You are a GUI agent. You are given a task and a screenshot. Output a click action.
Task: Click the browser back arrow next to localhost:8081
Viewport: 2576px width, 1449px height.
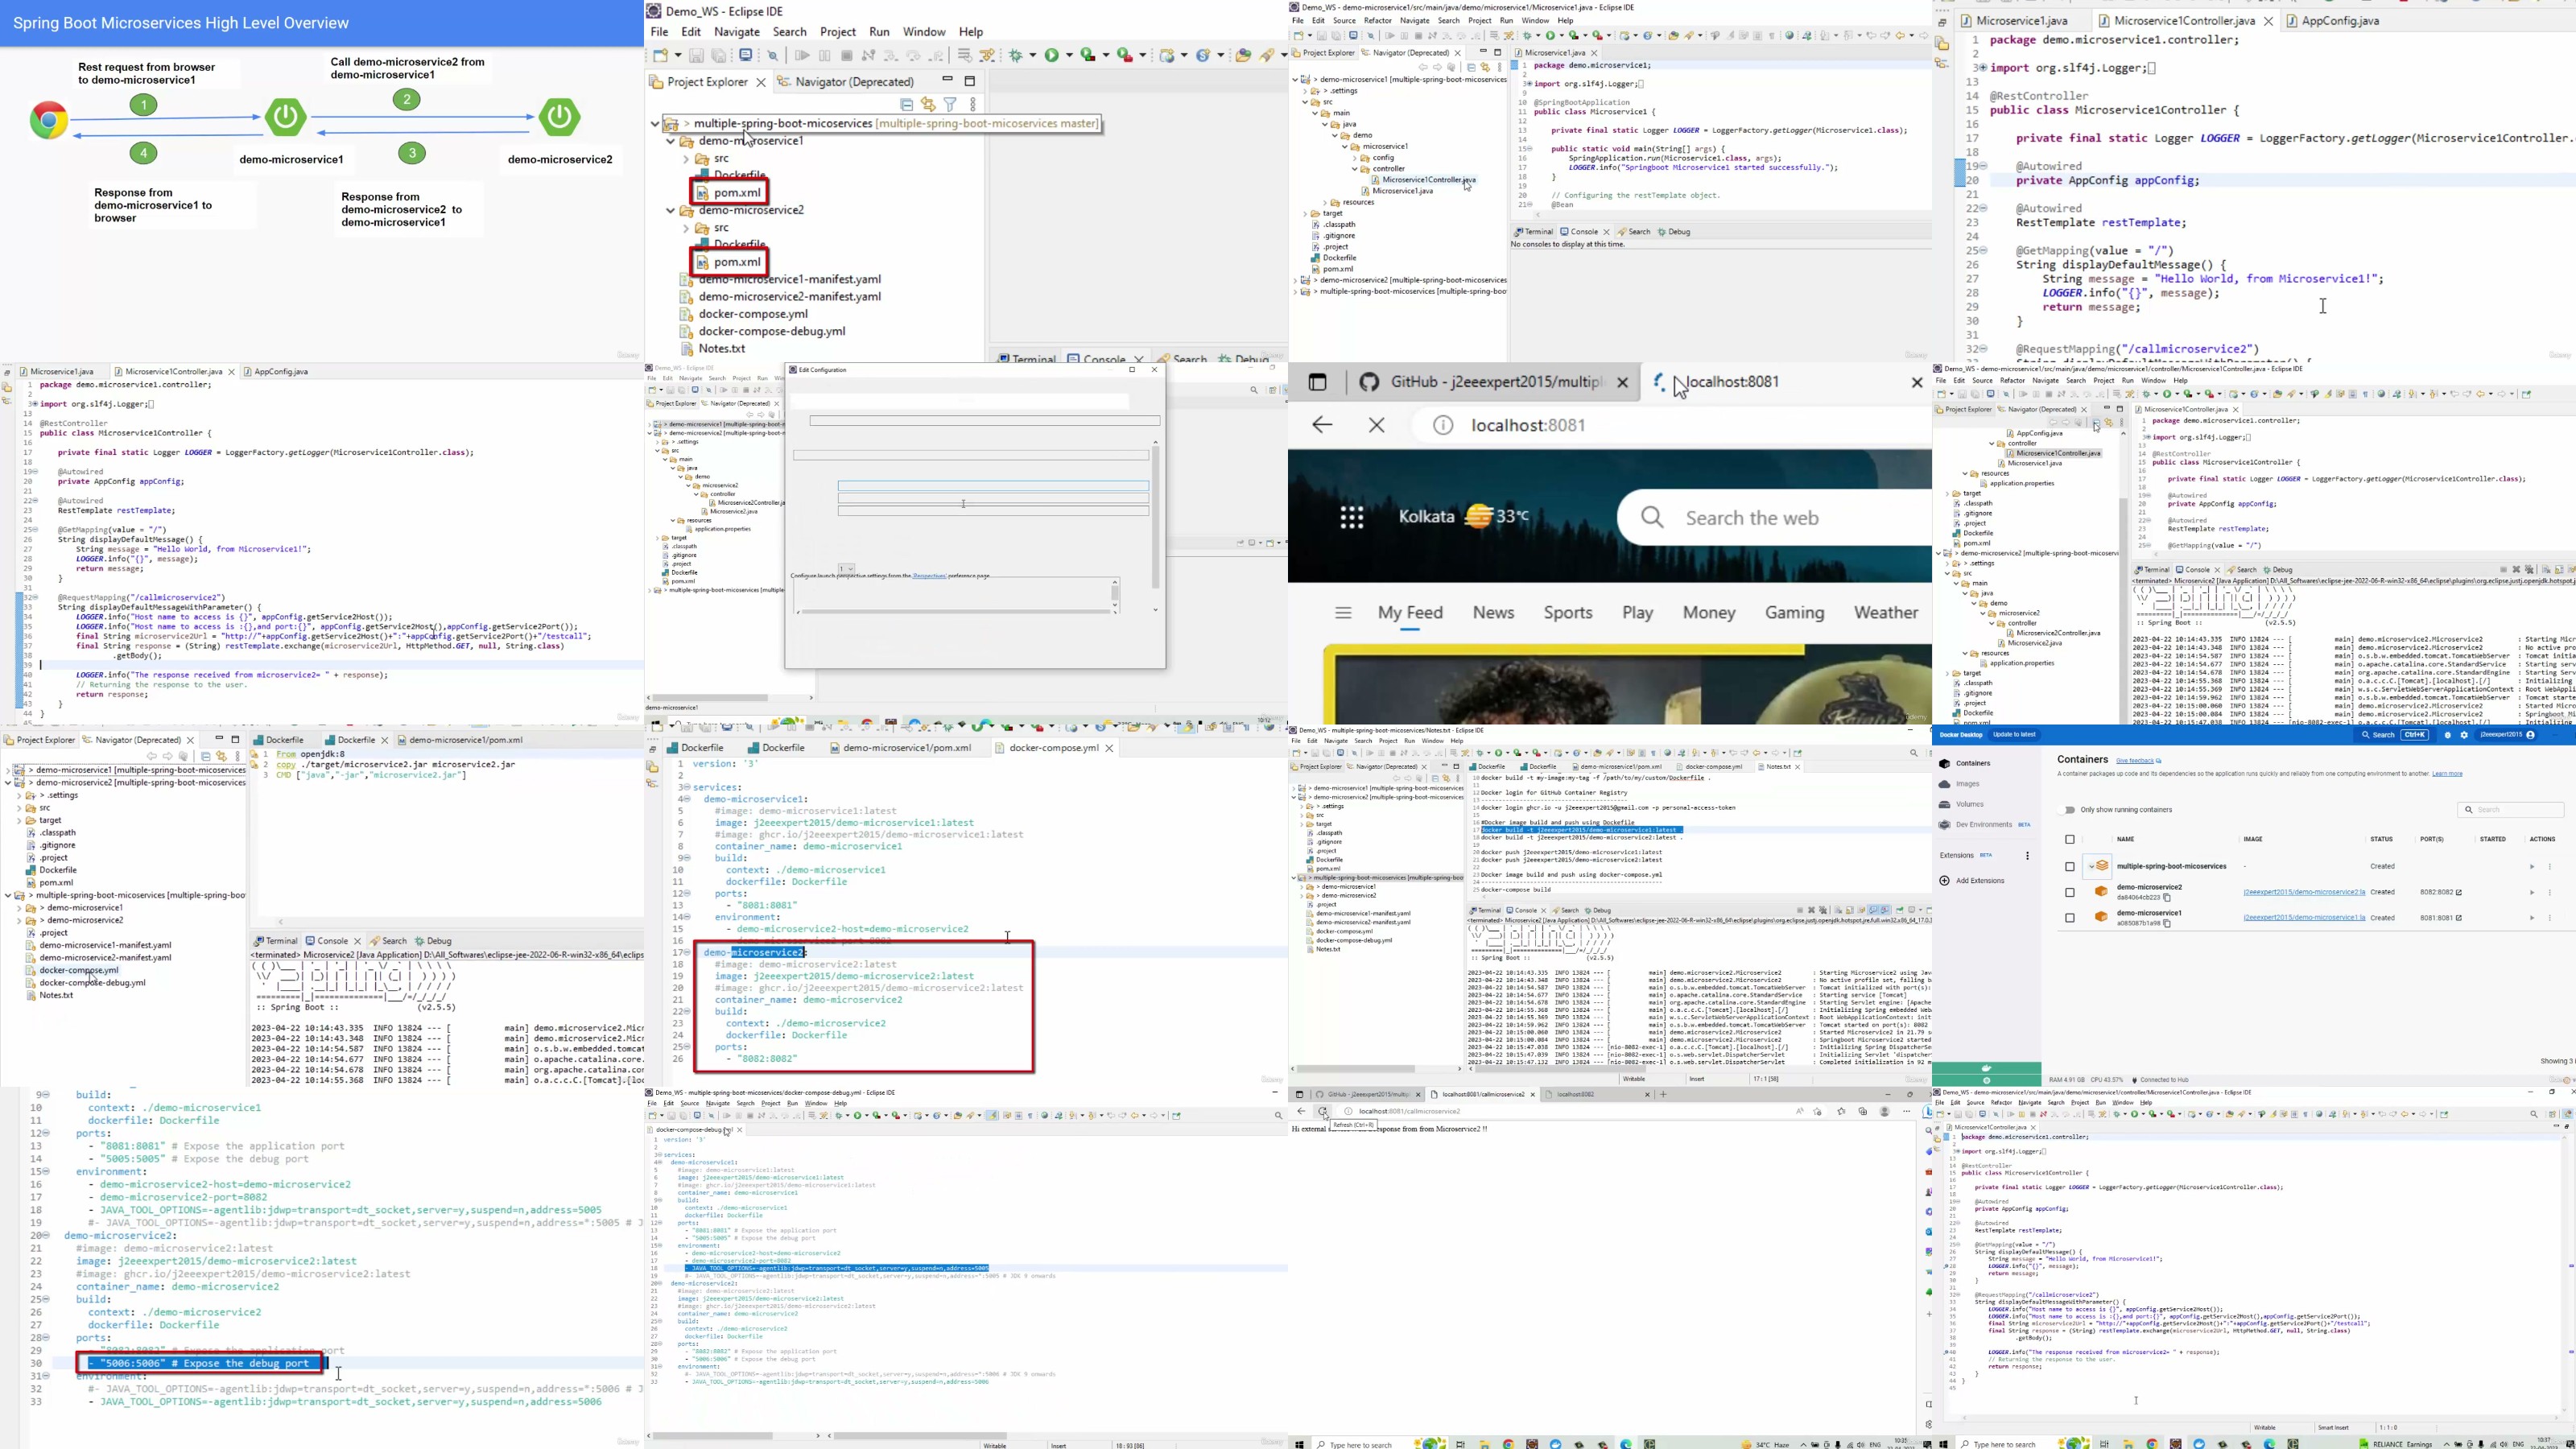(x=1322, y=425)
